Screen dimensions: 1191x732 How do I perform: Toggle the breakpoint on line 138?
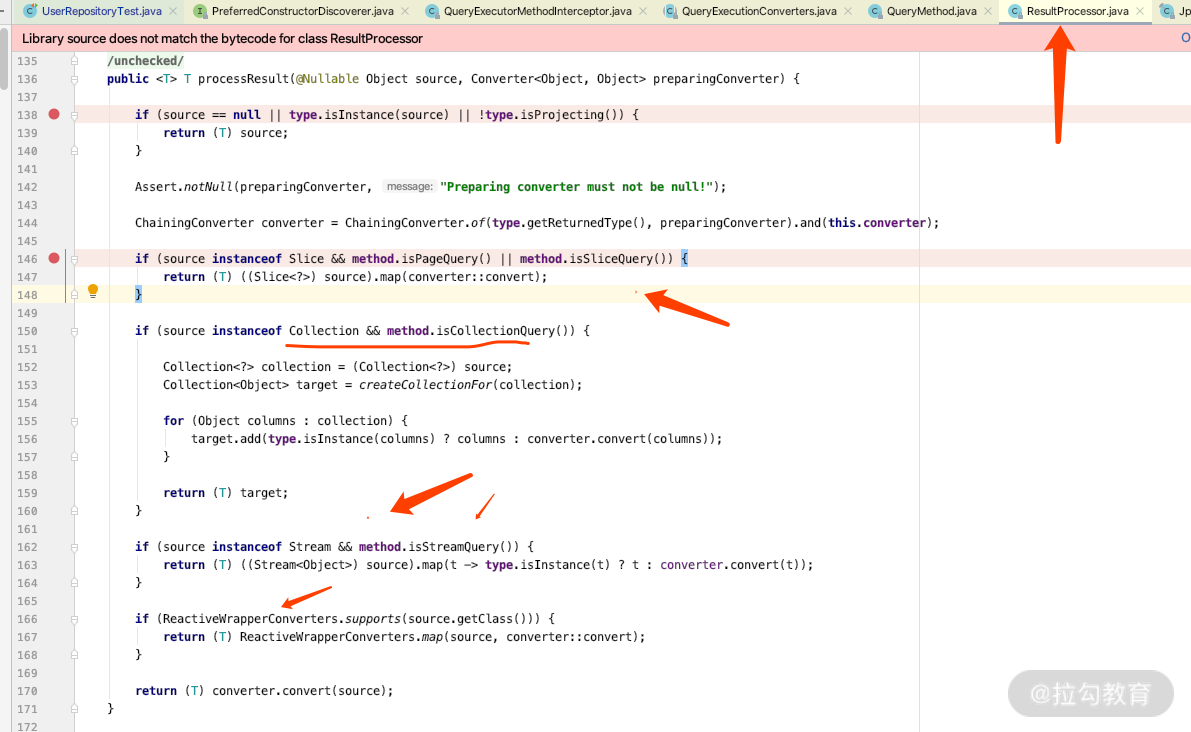point(54,114)
